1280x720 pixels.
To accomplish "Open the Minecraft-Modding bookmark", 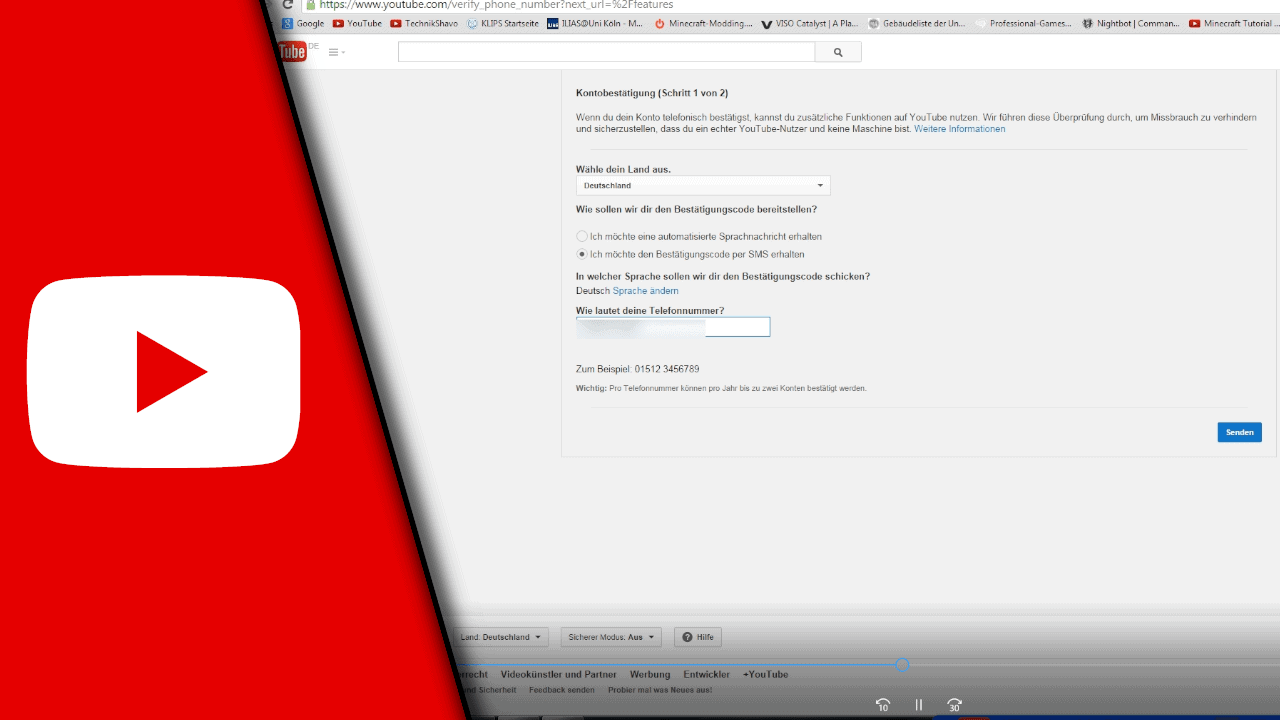I will click(704, 23).
